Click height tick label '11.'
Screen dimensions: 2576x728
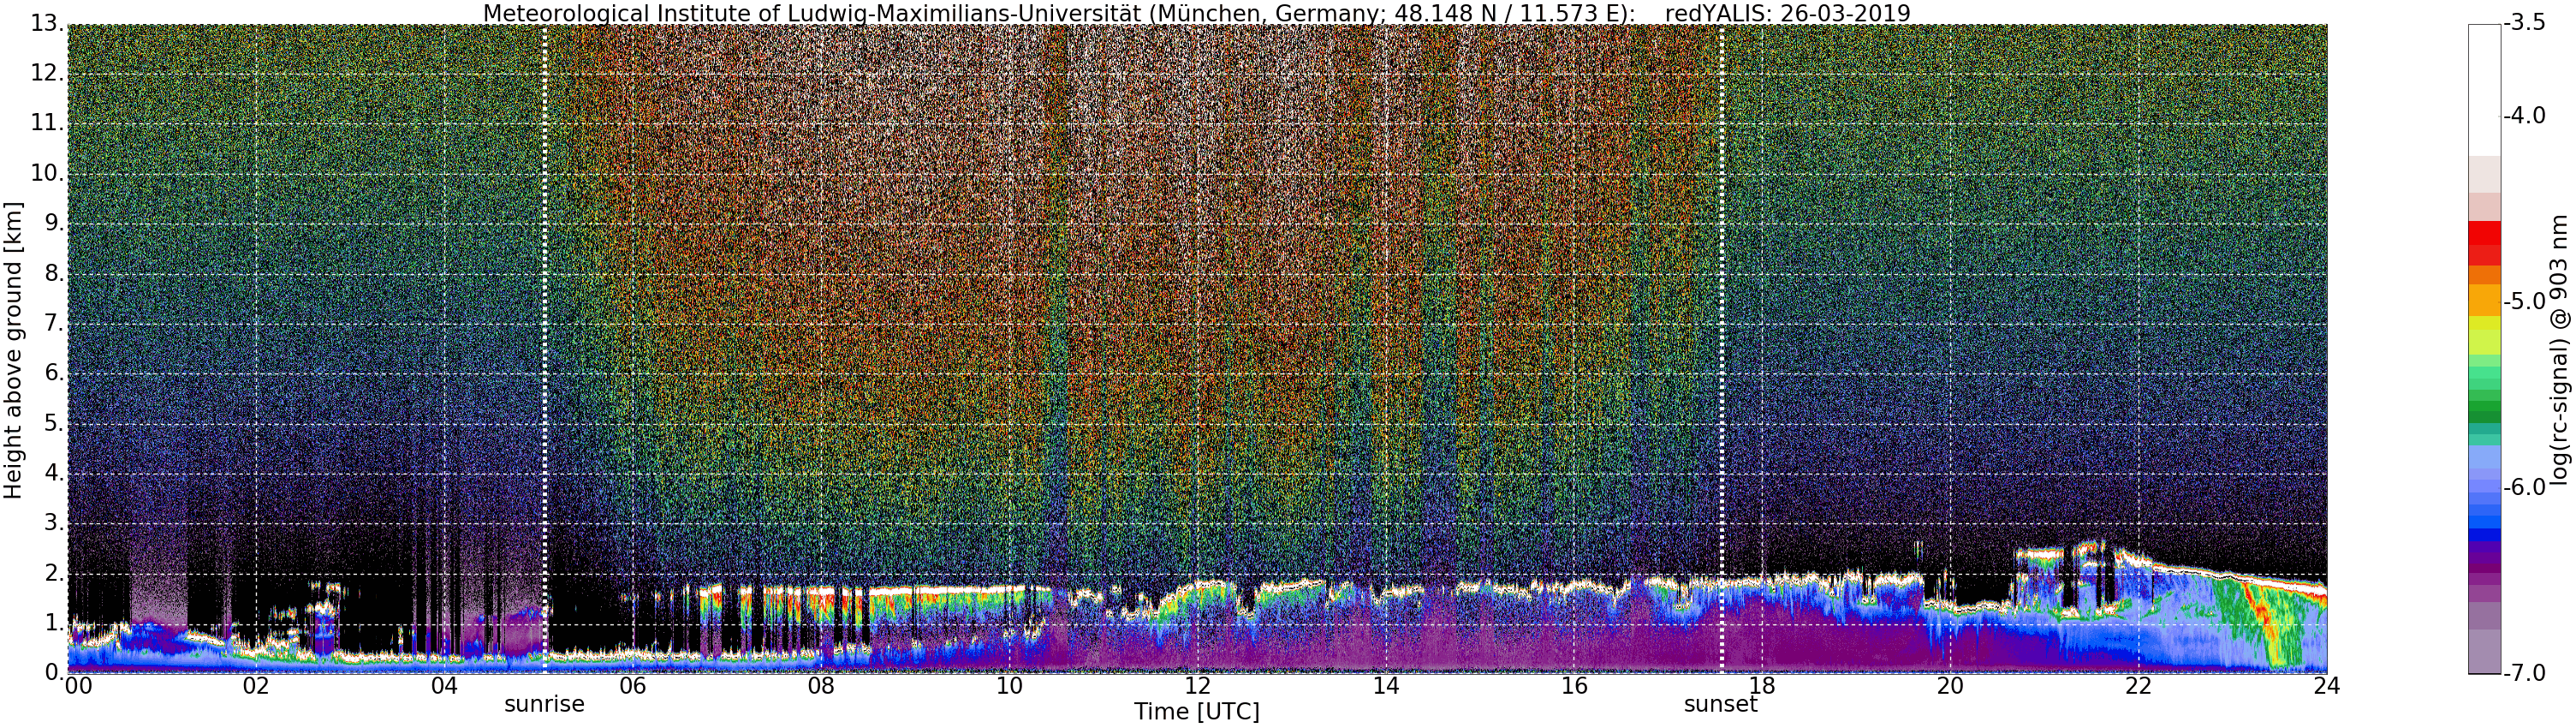(46, 123)
